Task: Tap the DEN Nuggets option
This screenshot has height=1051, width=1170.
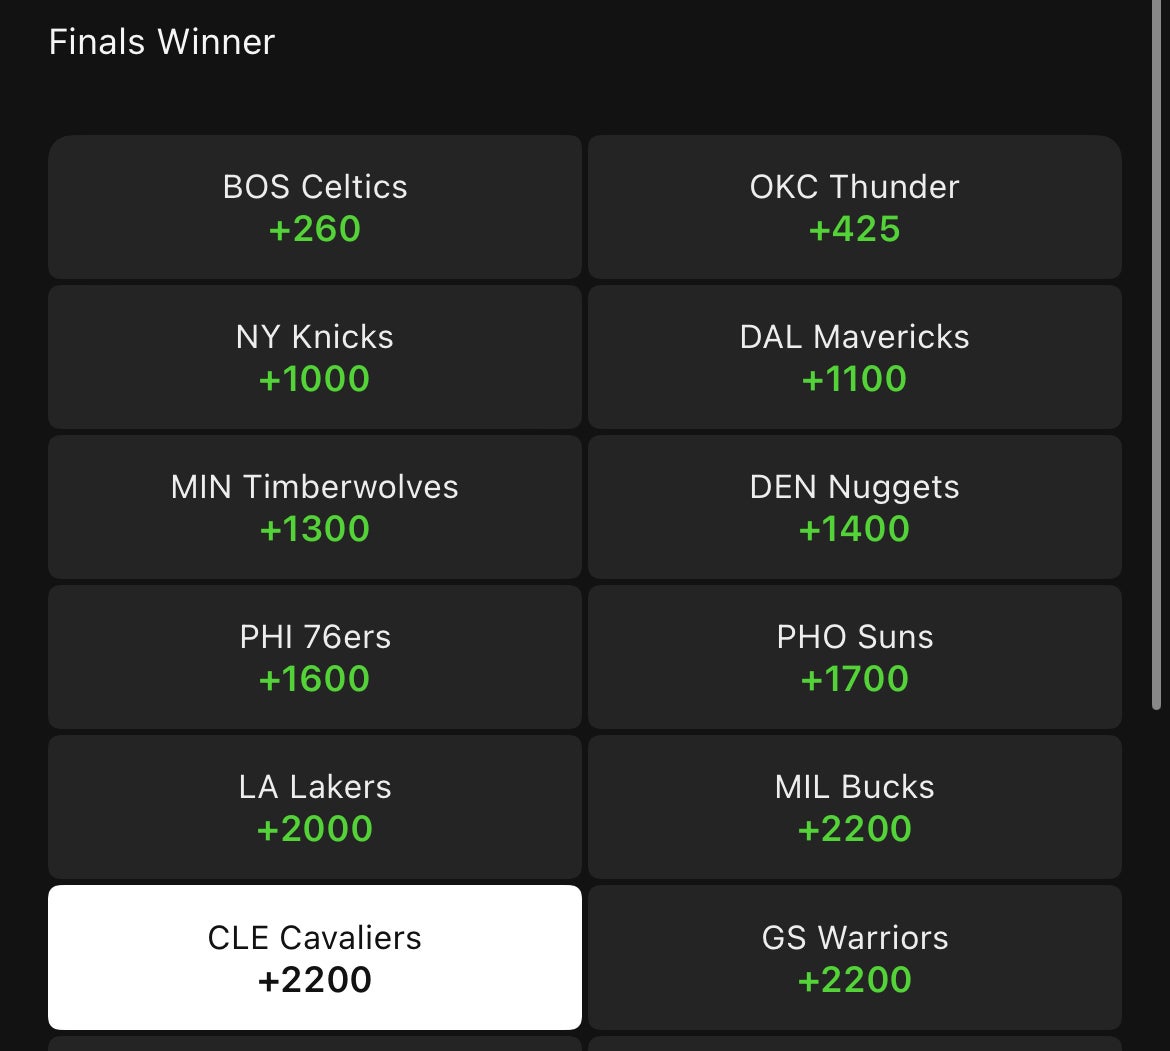Action: tap(854, 507)
